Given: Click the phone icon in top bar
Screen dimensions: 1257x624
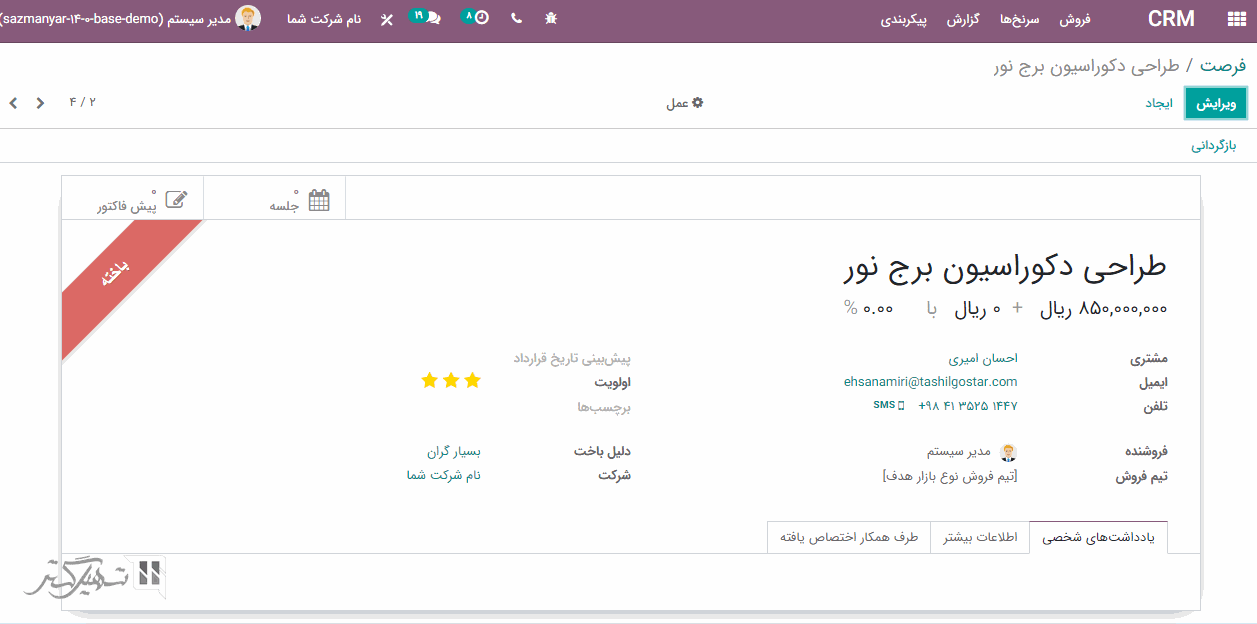Looking at the screenshot, I should pos(516,18).
